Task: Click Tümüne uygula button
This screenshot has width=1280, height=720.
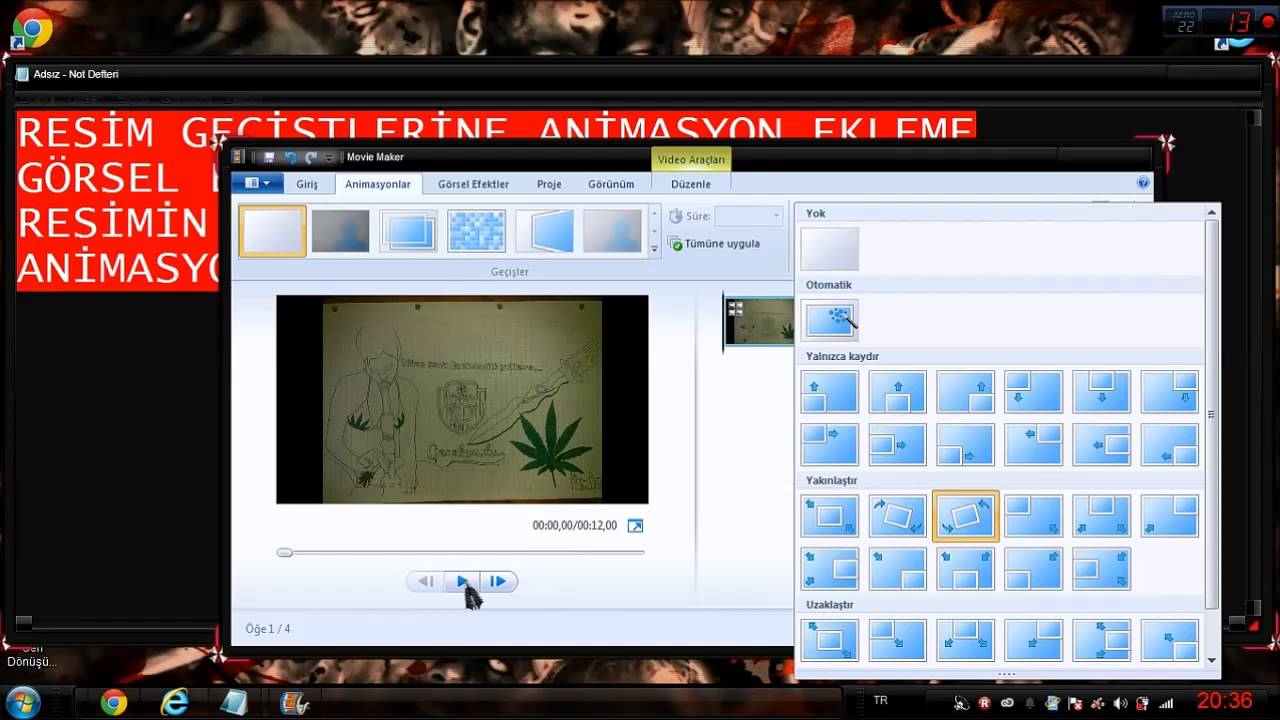Action: click(714, 244)
